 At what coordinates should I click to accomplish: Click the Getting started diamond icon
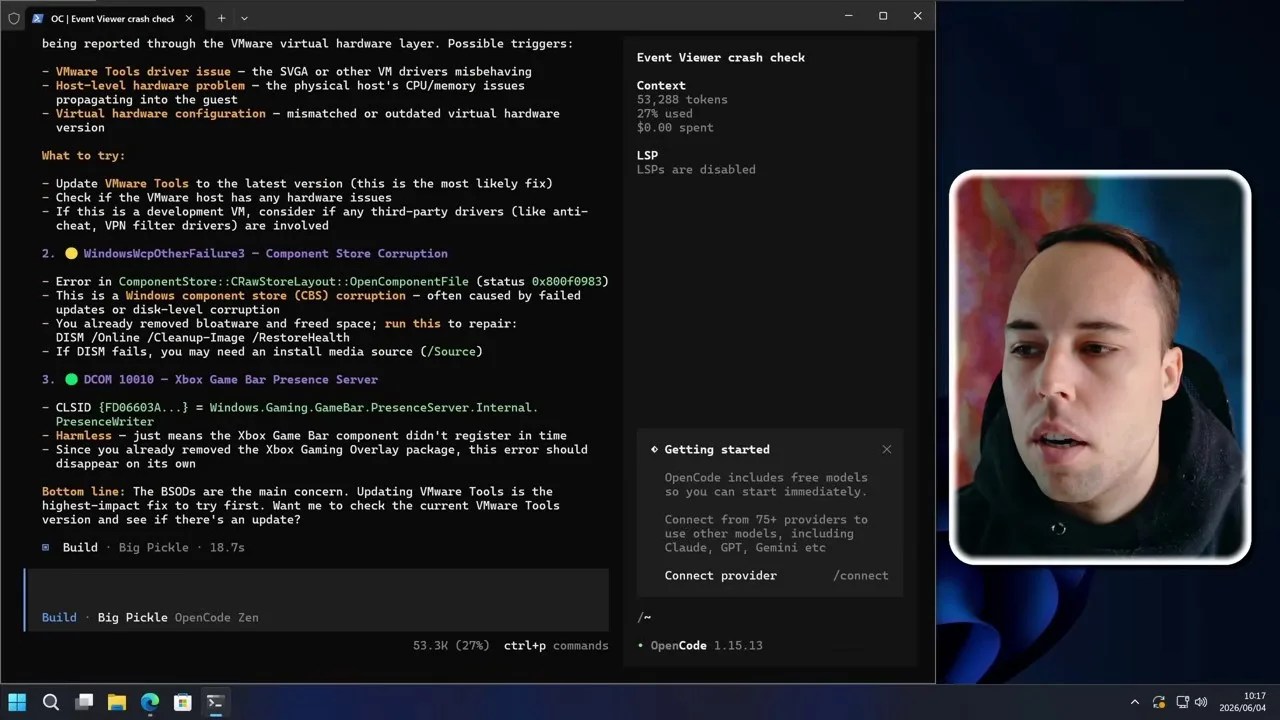pyautogui.click(x=654, y=449)
